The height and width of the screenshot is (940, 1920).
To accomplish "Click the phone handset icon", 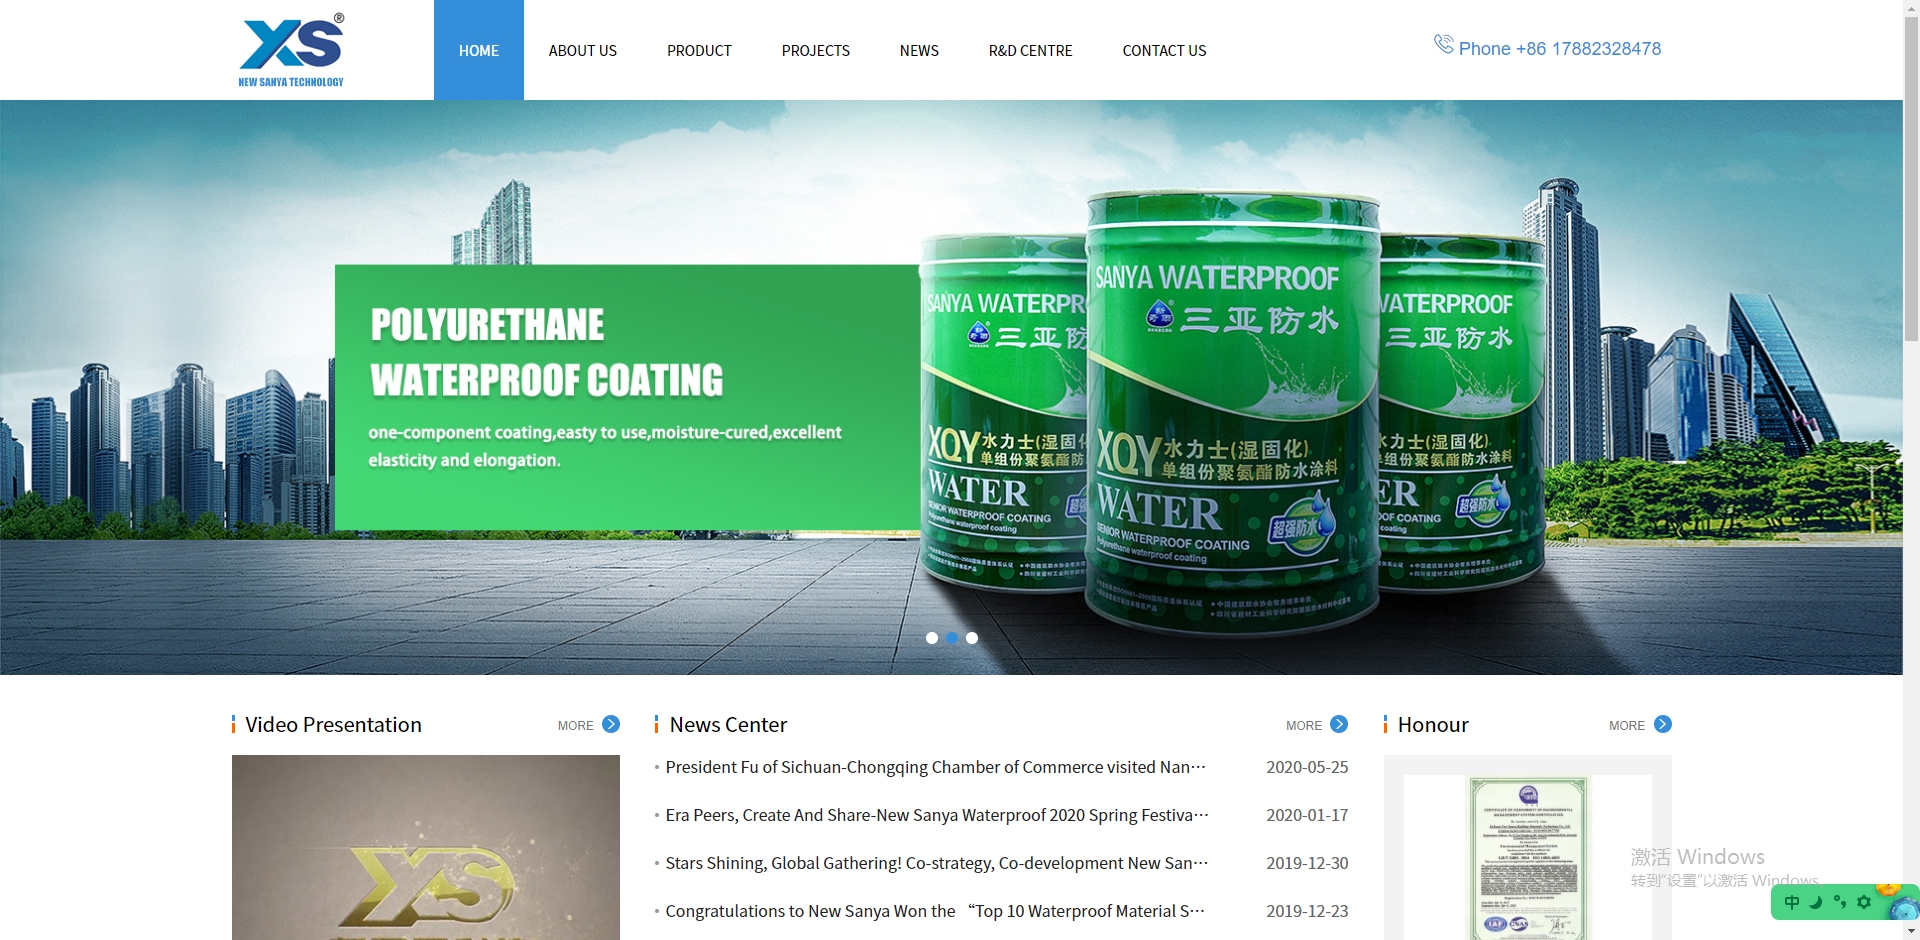I will pos(1443,44).
